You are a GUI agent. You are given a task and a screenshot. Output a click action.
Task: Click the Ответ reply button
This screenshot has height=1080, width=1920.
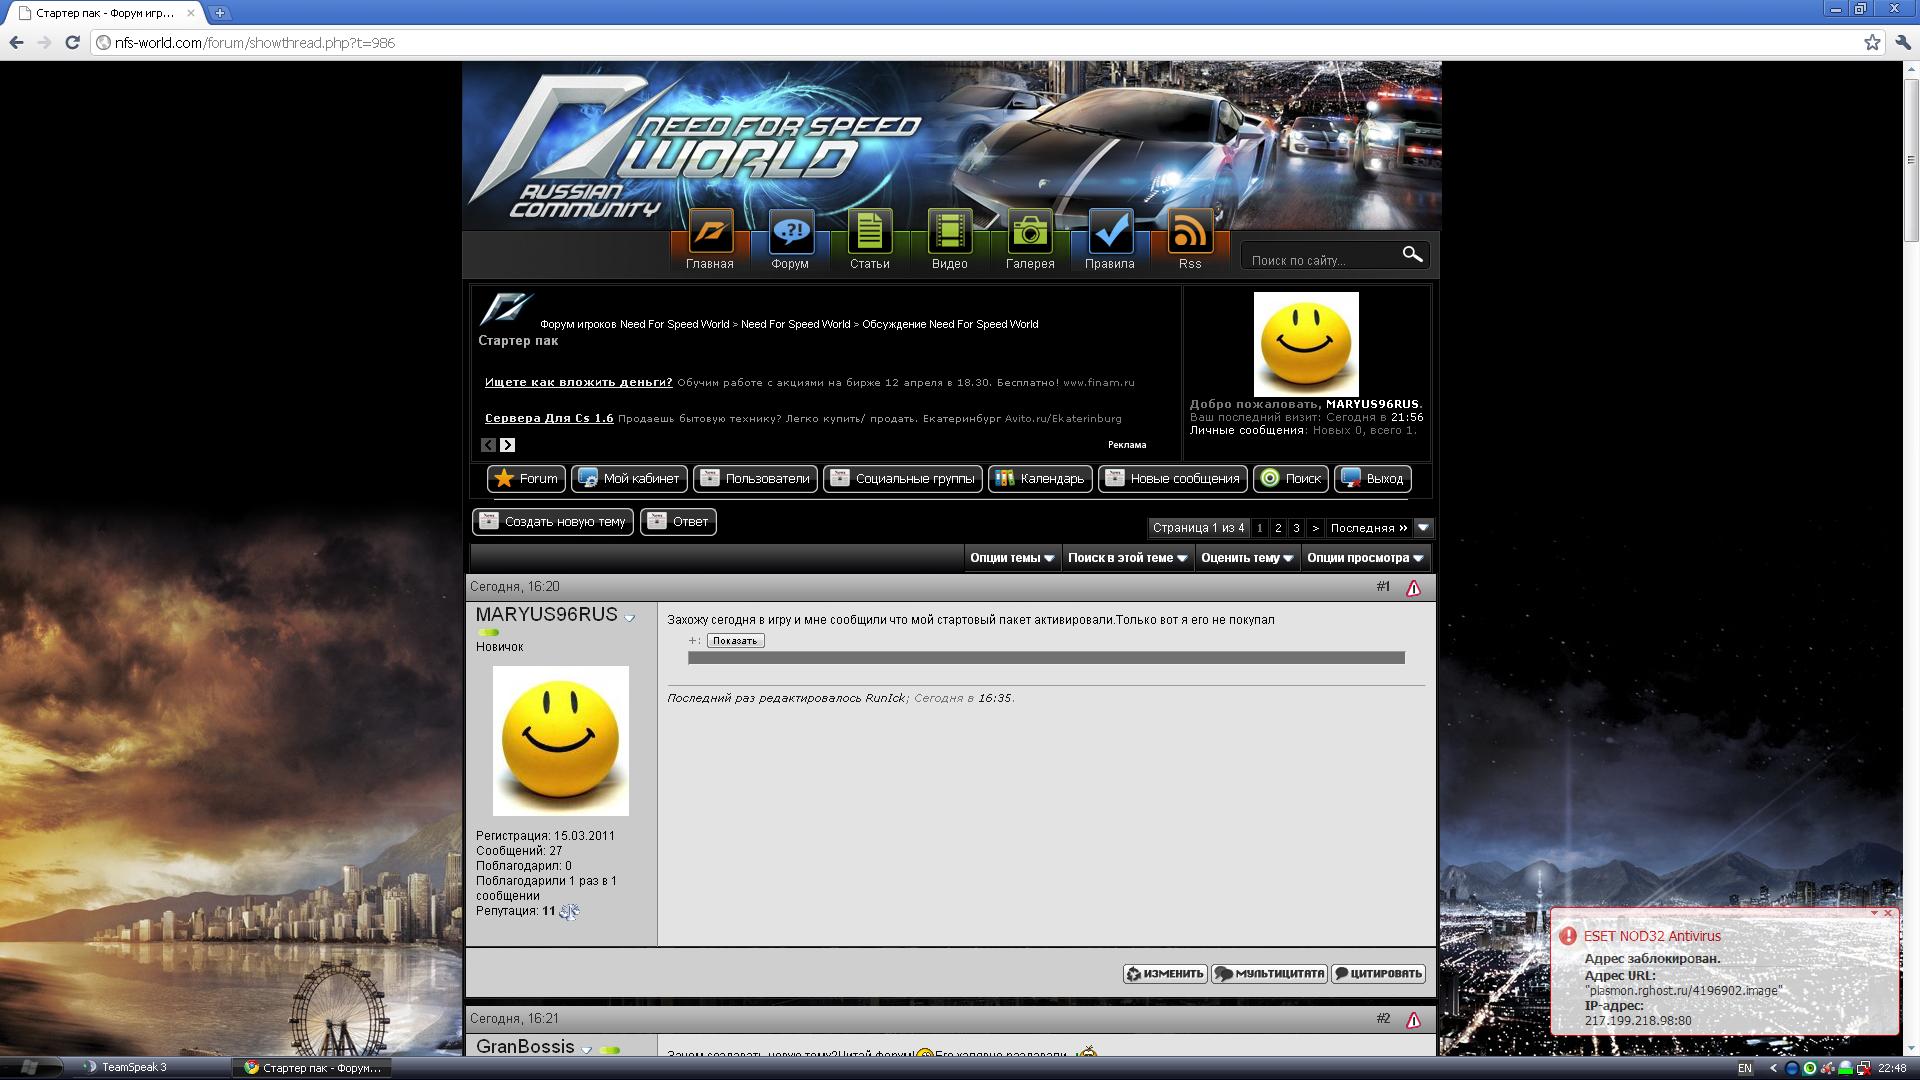point(678,522)
